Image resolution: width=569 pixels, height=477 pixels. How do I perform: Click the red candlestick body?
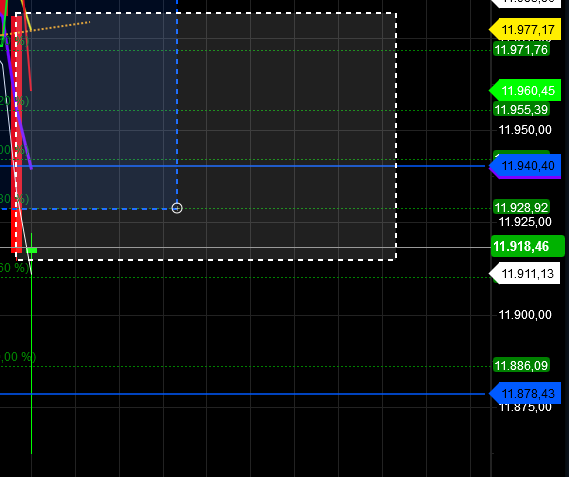pyautogui.click(x=16, y=134)
